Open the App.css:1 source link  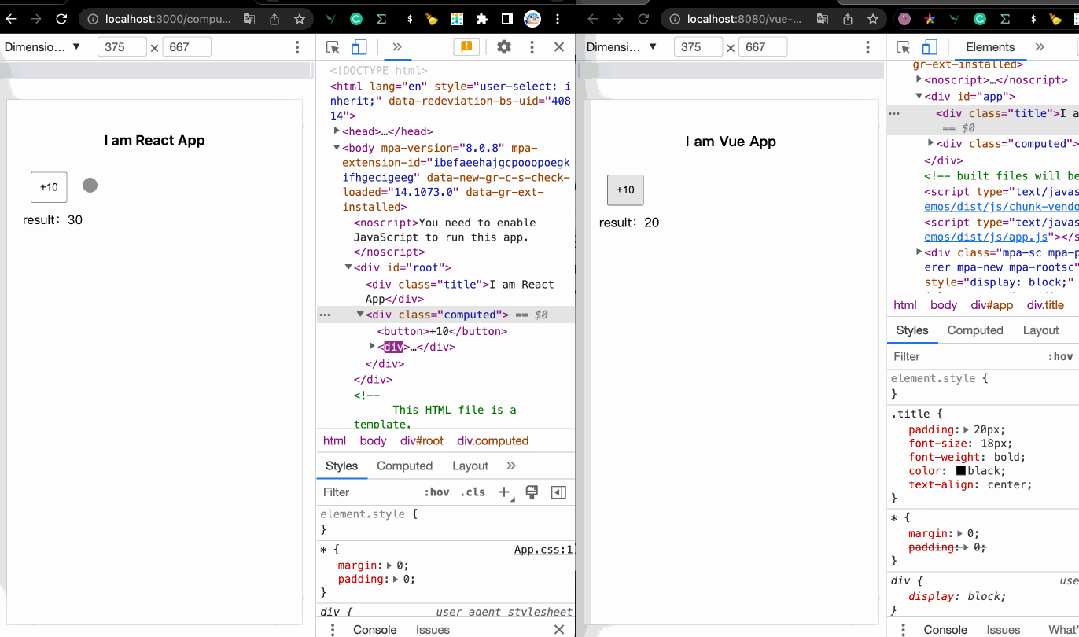point(544,550)
